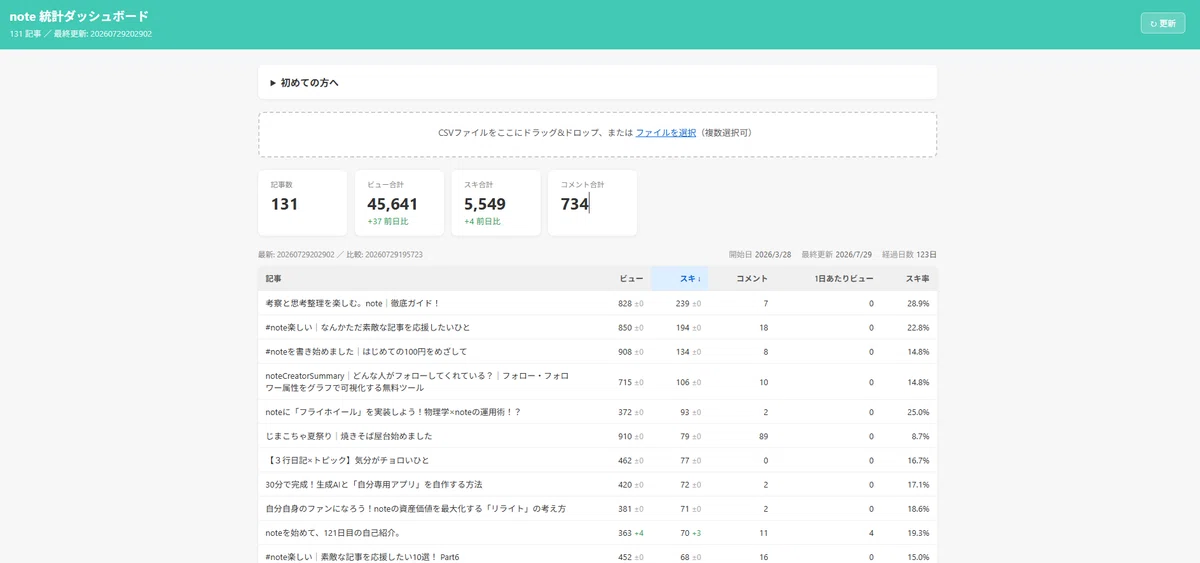Click the 最終更新 2026/7/29 date text
This screenshot has width=1200, height=563.
pyautogui.click(x=838, y=255)
